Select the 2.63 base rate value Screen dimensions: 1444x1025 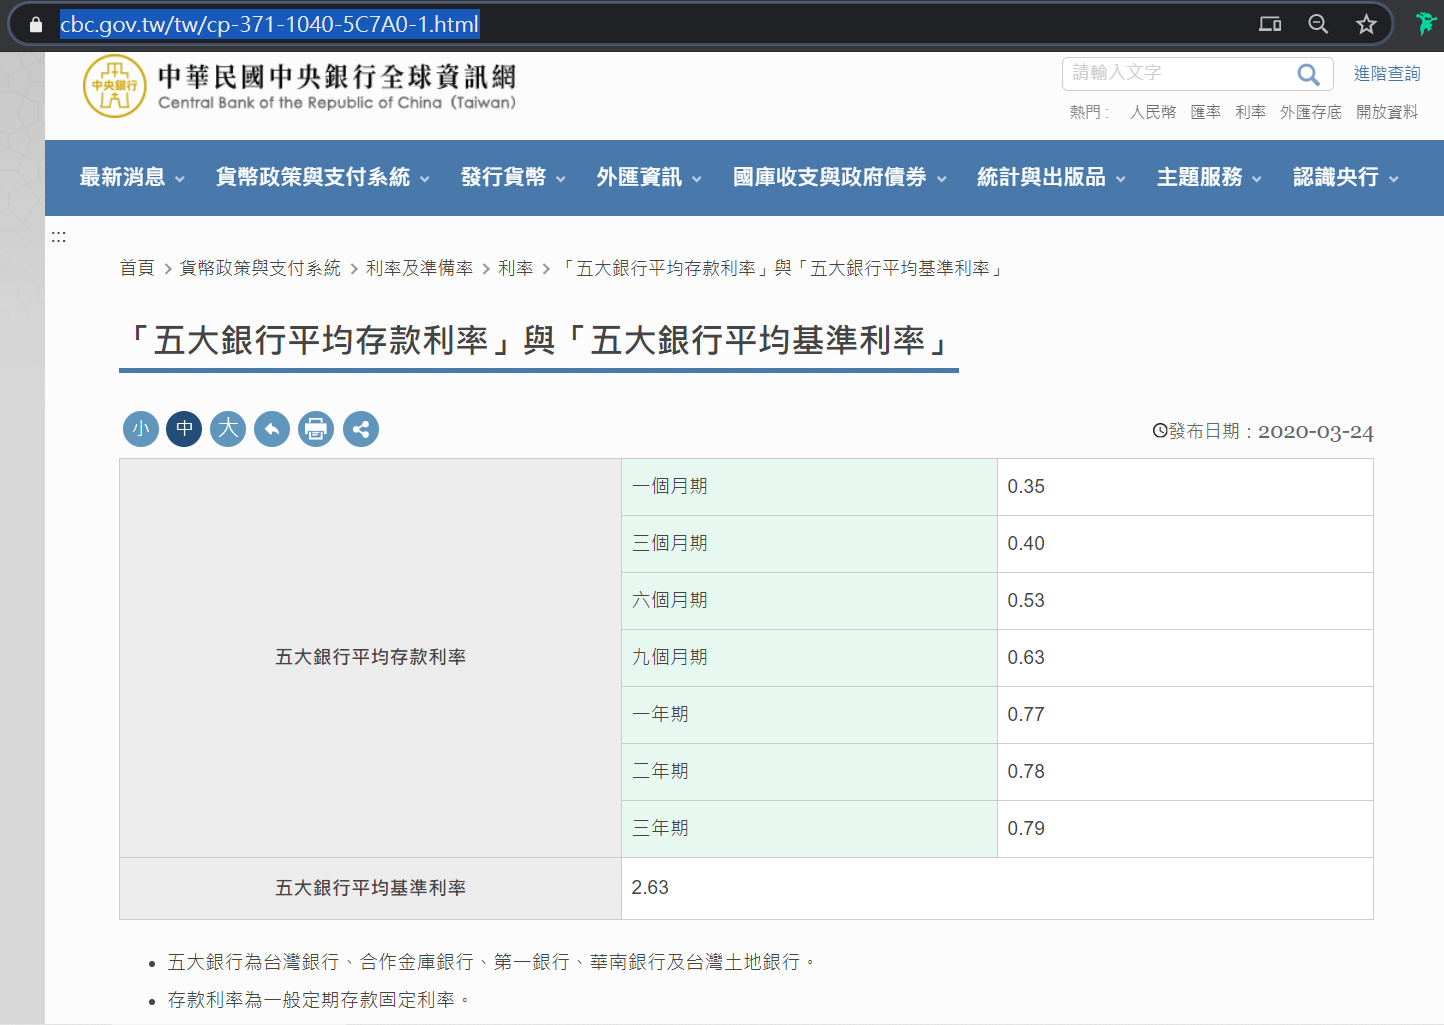650,888
